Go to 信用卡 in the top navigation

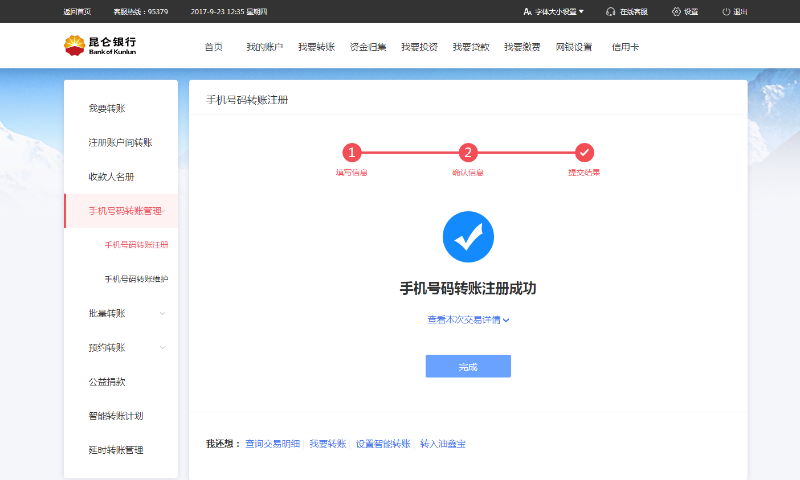624,47
